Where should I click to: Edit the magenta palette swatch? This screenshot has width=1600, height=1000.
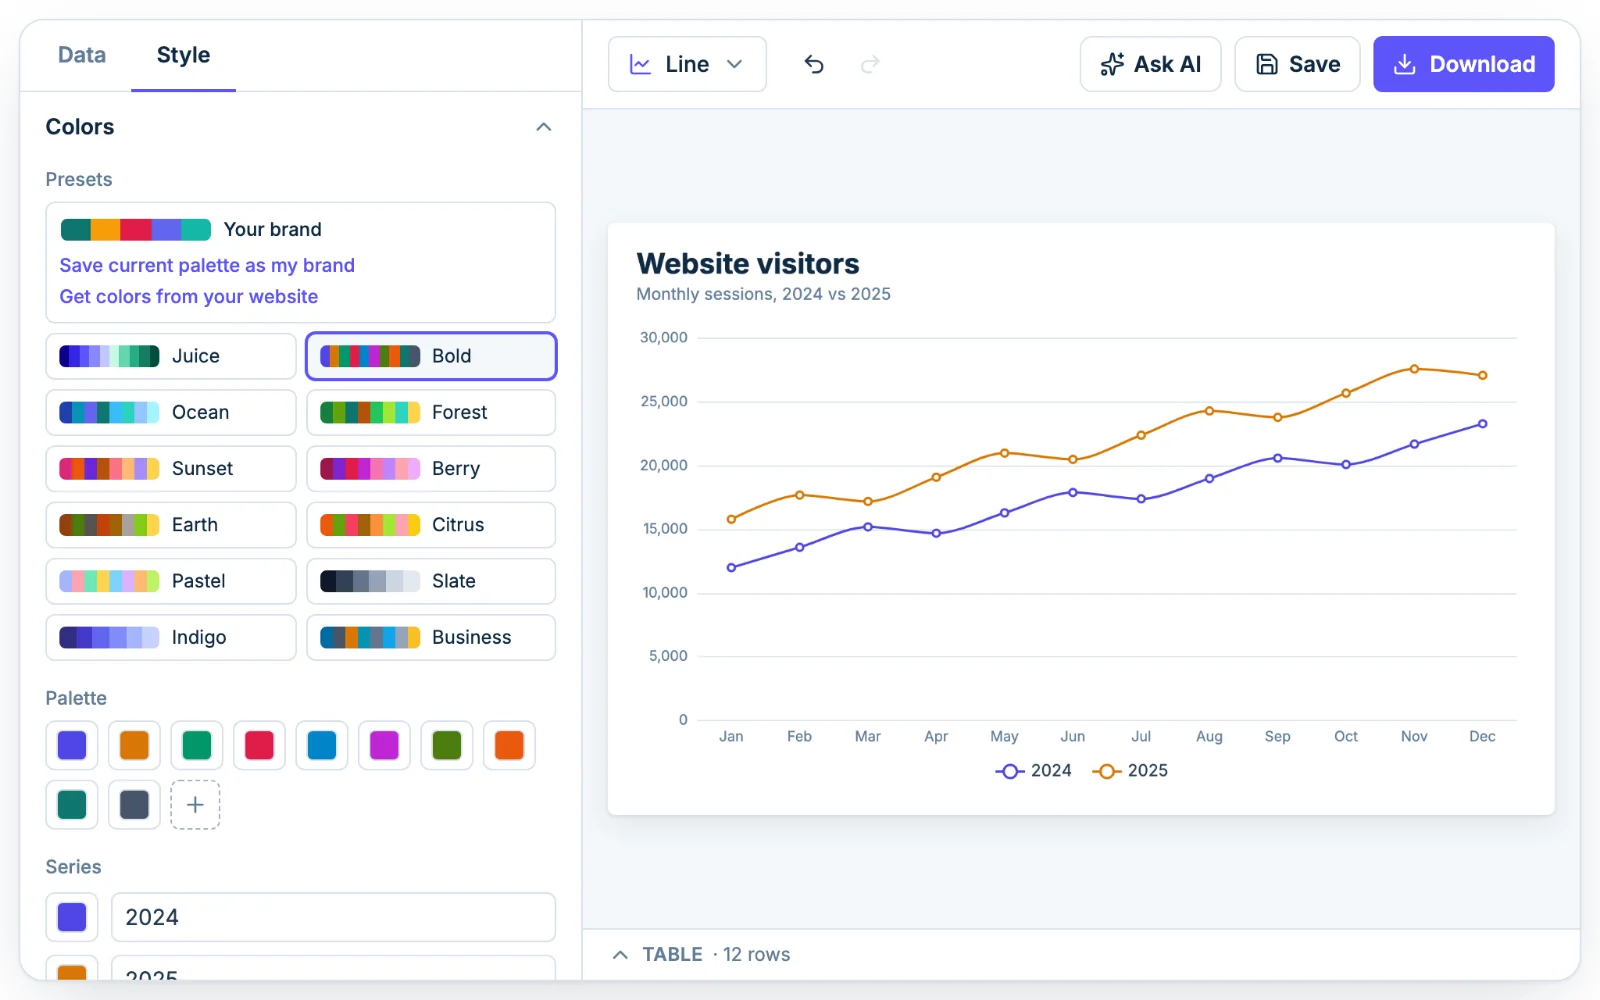point(384,745)
